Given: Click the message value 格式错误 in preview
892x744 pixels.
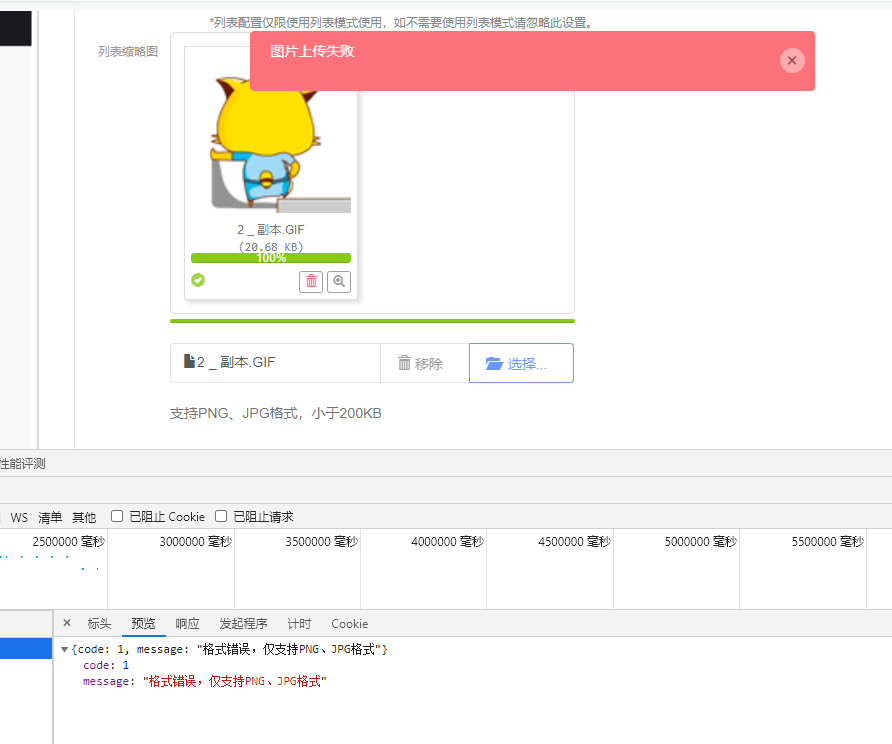Looking at the screenshot, I should coord(234,681).
